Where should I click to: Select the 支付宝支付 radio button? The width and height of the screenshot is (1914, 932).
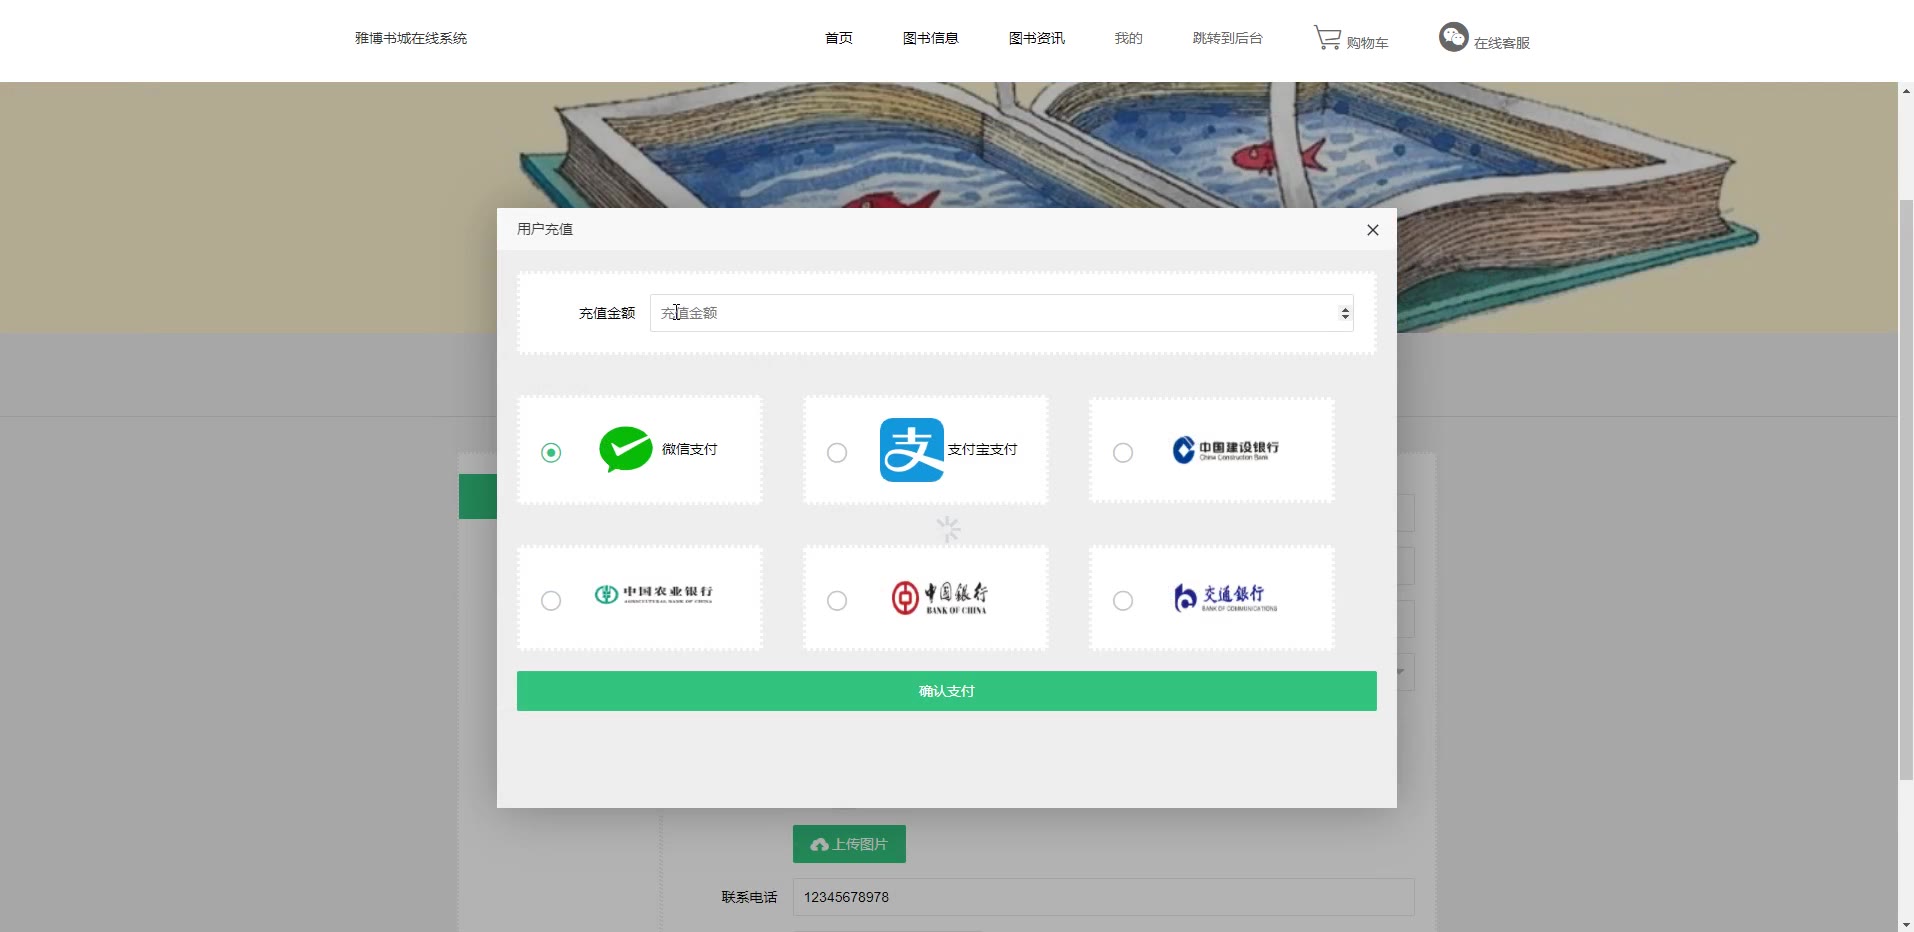pyautogui.click(x=837, y=453)
